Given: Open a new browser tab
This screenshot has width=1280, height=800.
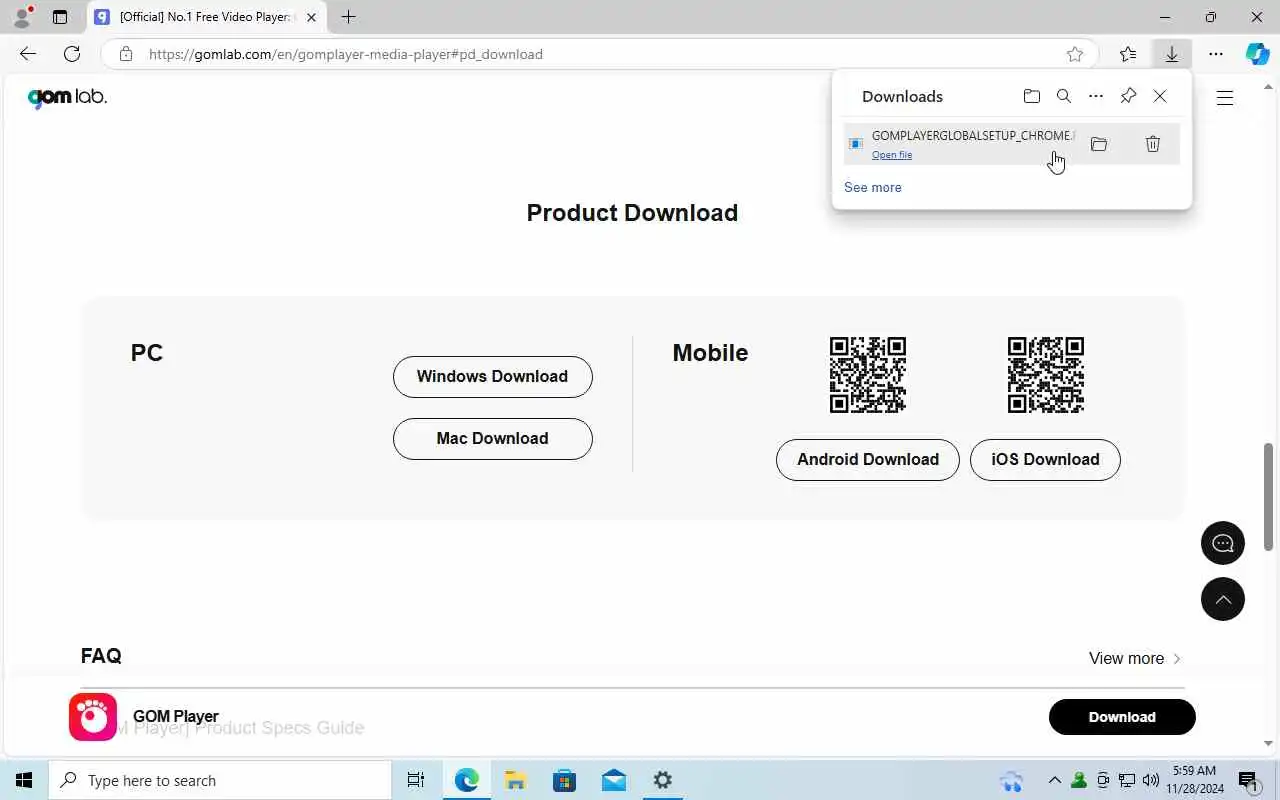Looking at the screenshot, I should pyautogui.click(x=348, y=17).
